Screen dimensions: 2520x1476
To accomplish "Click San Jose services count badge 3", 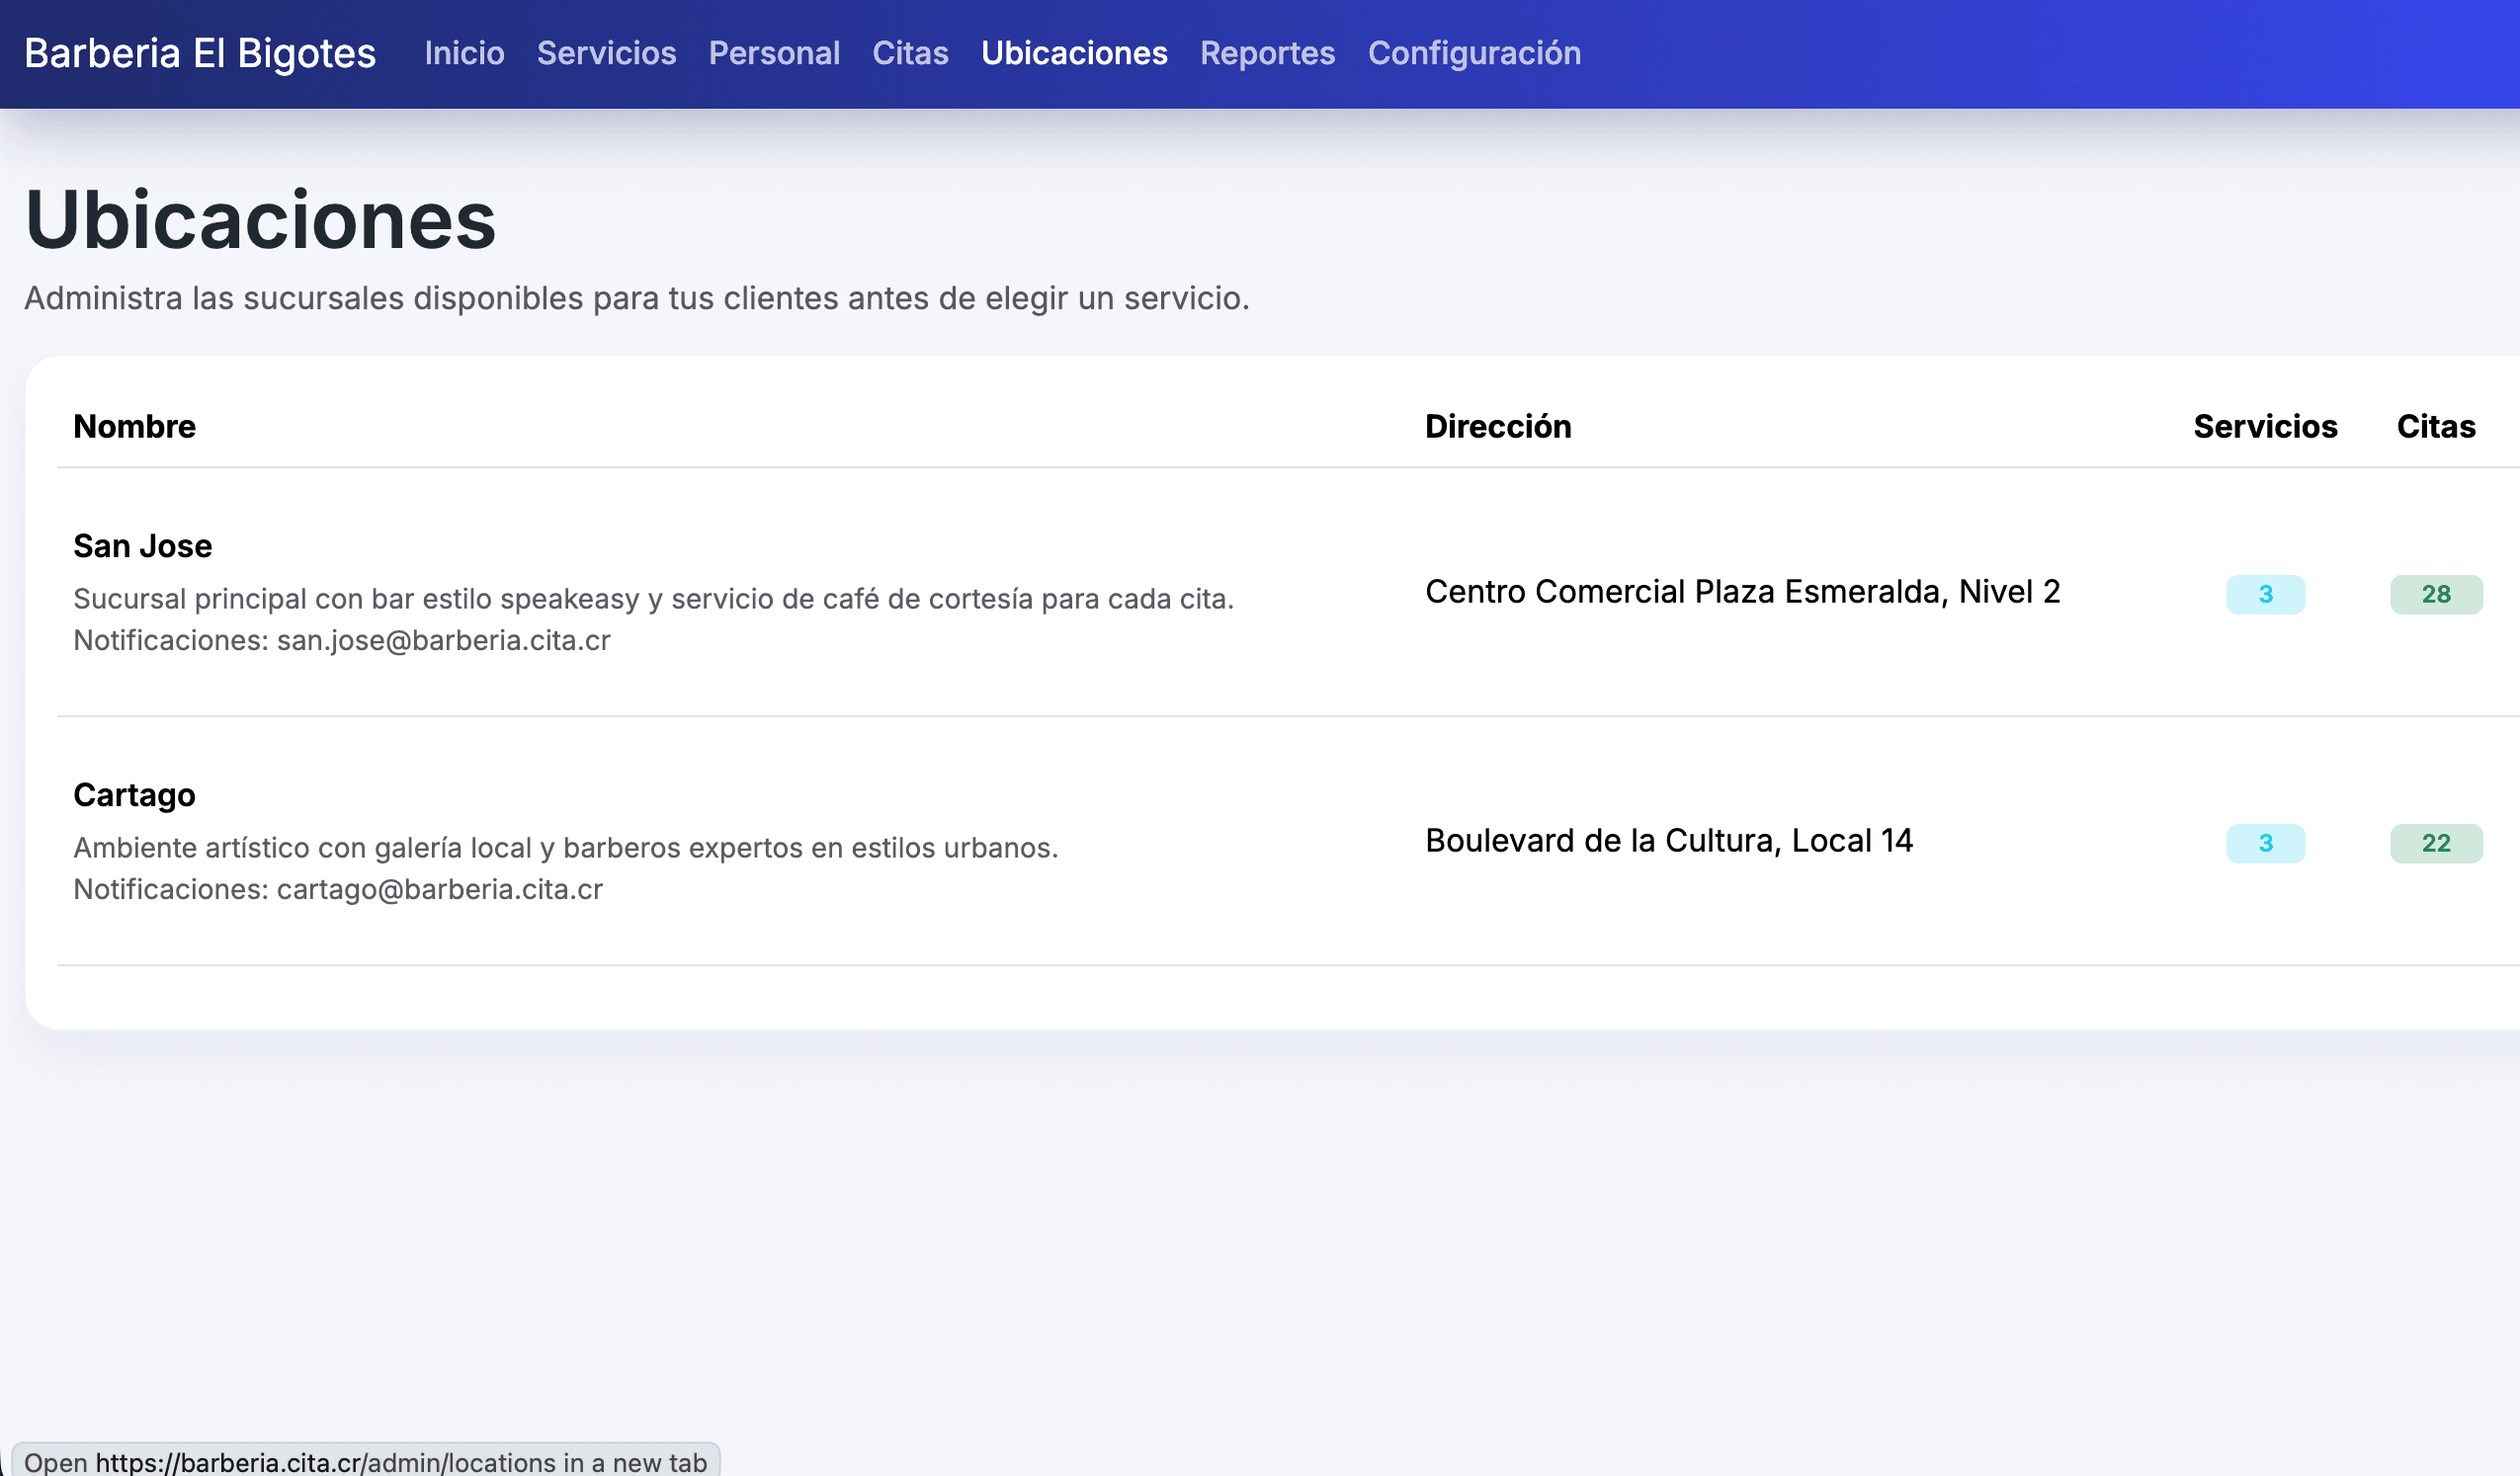I will coord(2265,594).
